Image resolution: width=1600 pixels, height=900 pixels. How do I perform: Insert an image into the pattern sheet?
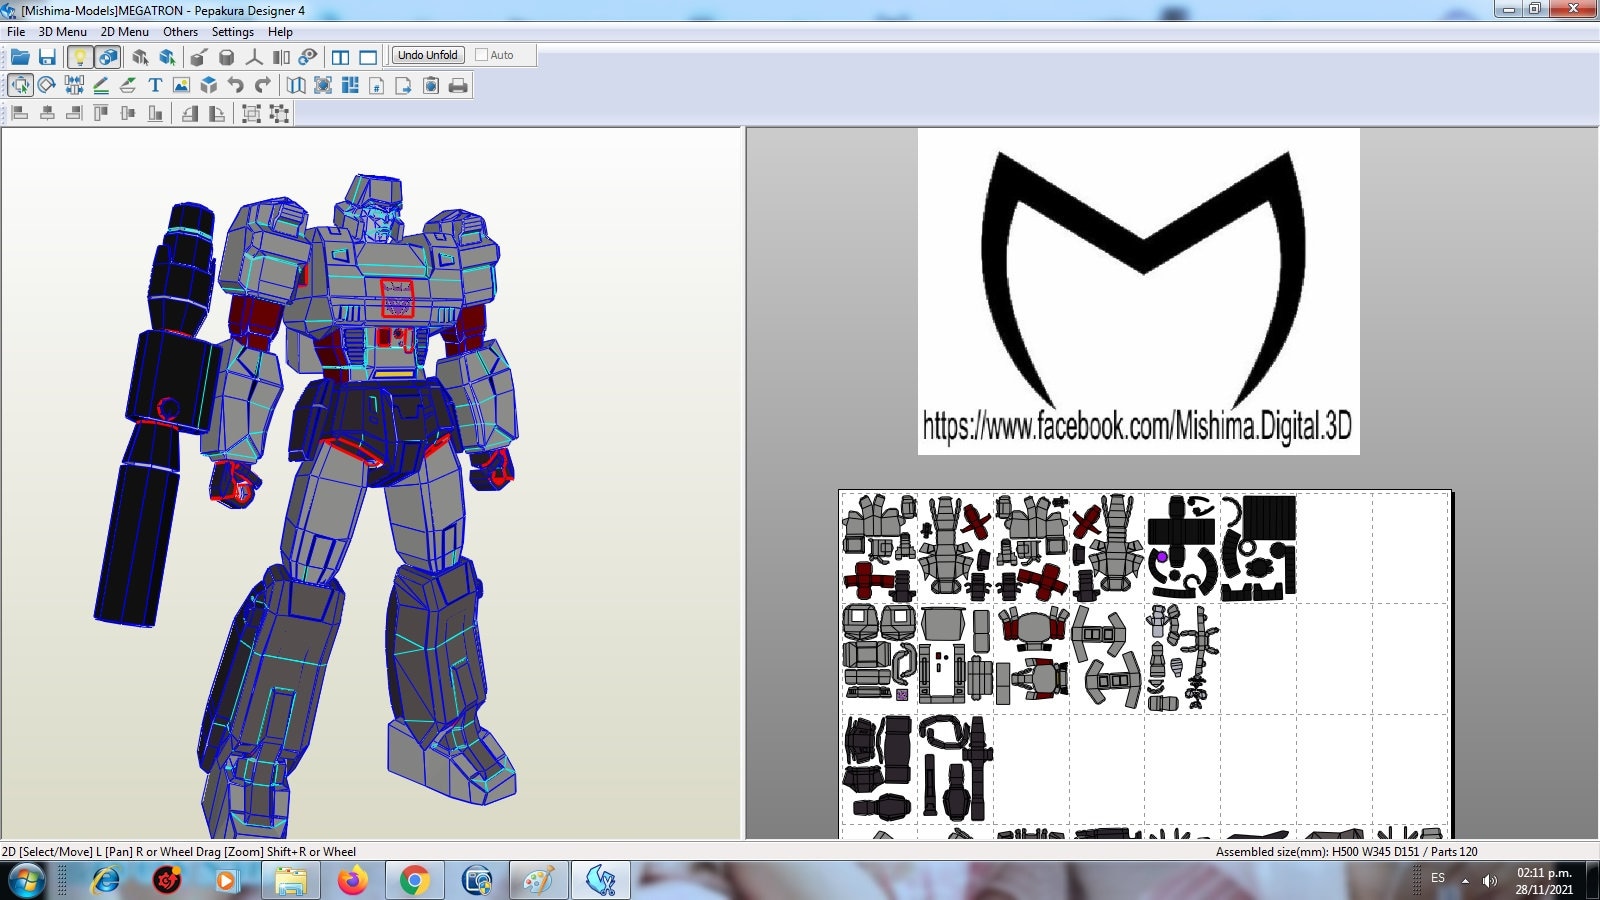181,86
